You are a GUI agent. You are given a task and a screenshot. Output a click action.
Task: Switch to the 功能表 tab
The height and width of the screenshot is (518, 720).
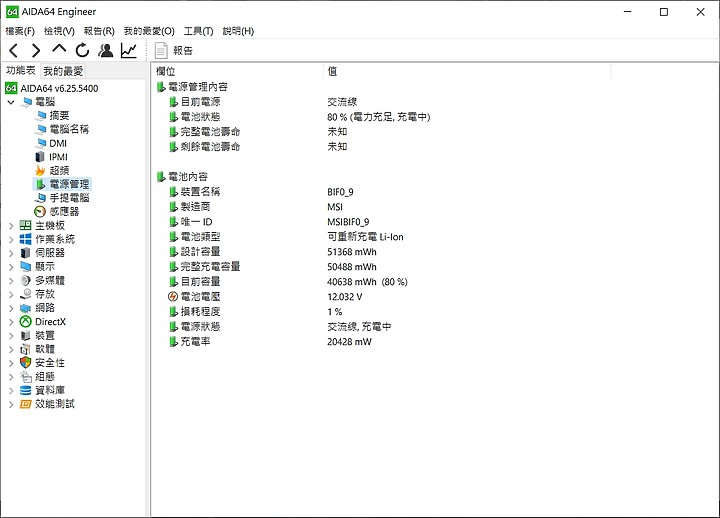point(21,70)
